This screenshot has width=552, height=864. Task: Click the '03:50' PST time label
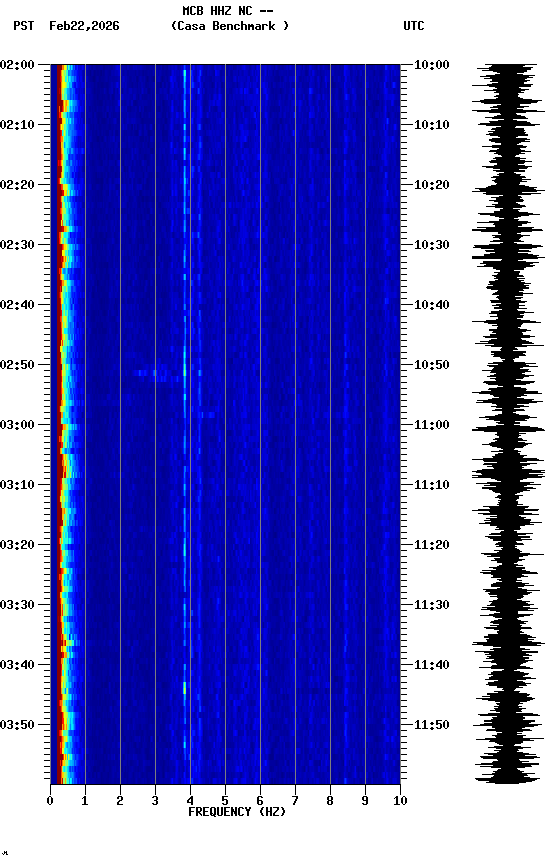tap(17, 725)
